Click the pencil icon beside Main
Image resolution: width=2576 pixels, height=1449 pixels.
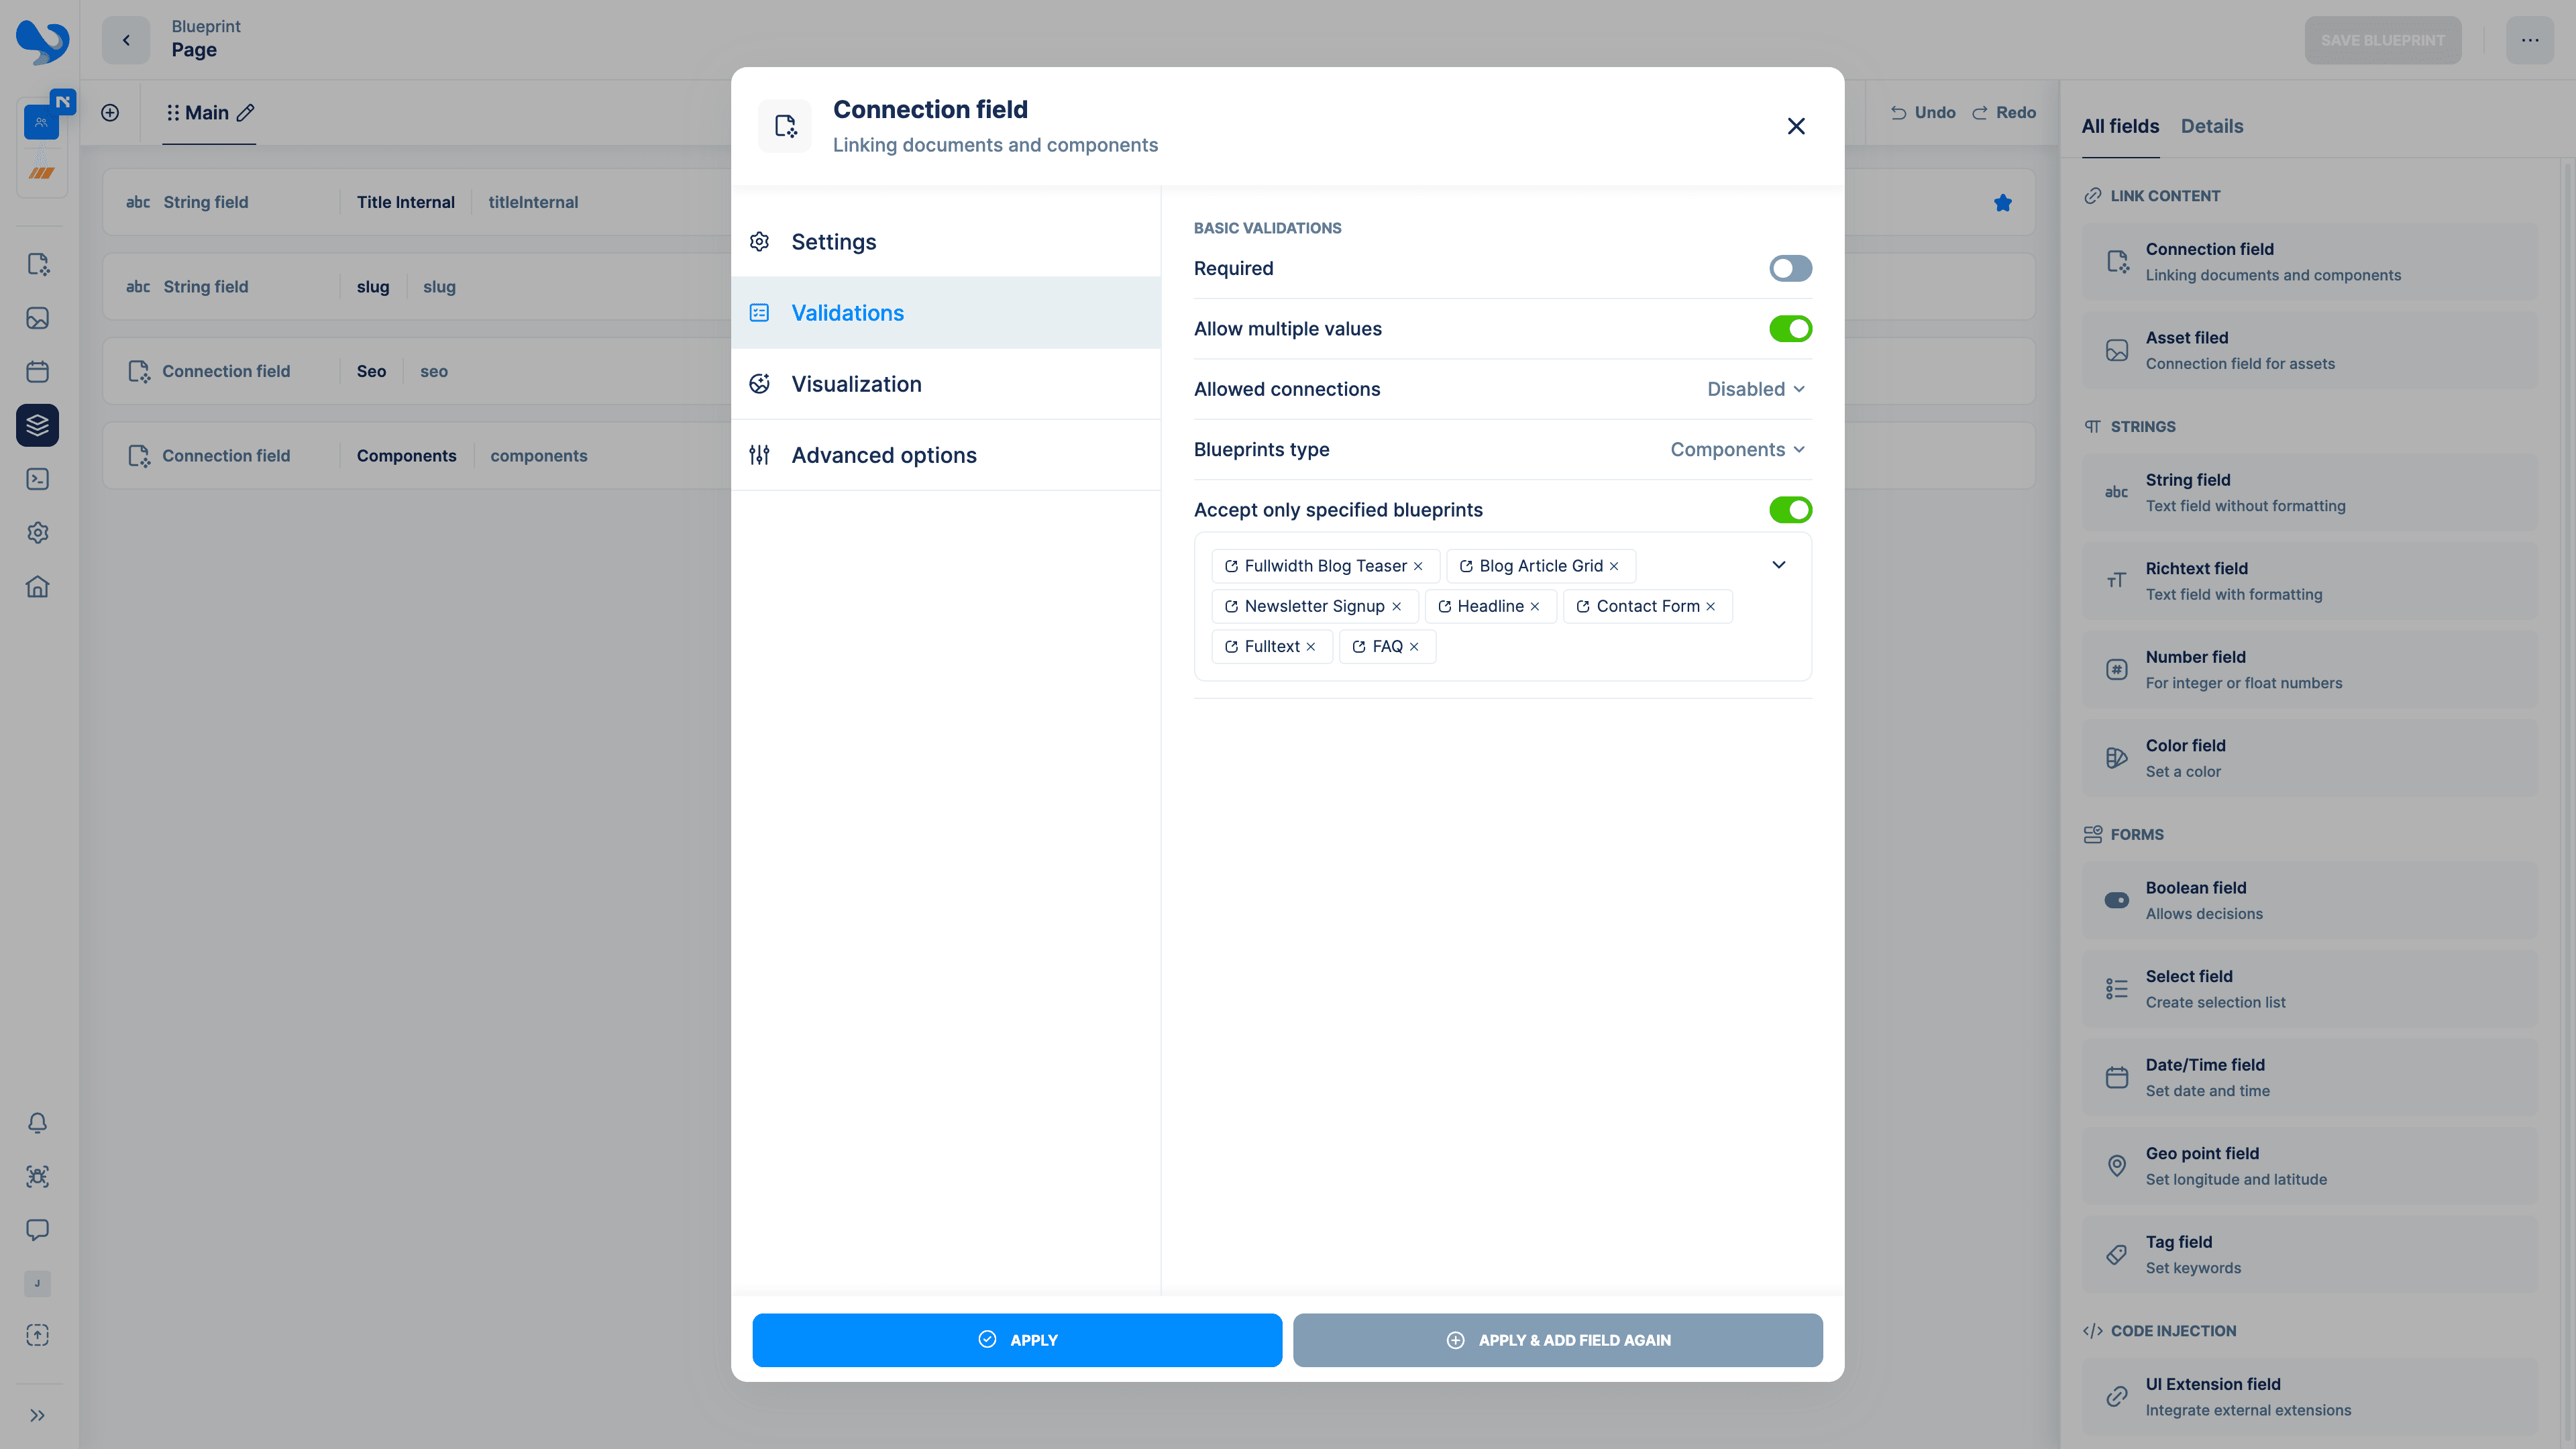tap(245, 113)
